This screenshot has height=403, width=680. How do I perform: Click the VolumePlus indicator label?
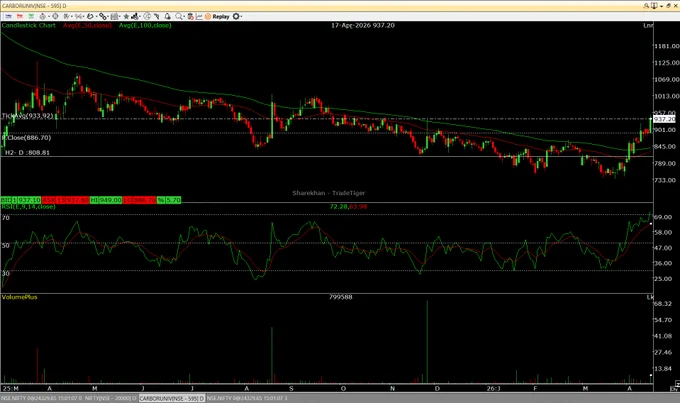click(20, 297)
